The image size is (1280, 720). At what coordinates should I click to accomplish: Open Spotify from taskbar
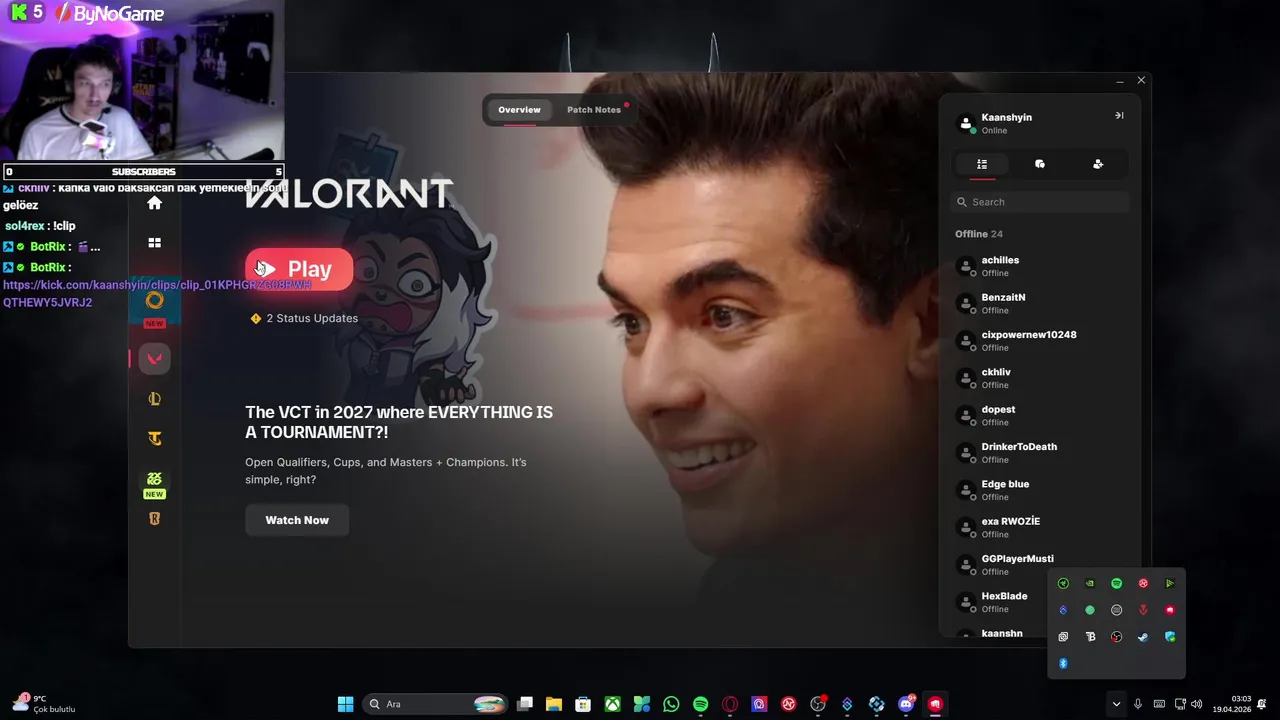point(700,704)
